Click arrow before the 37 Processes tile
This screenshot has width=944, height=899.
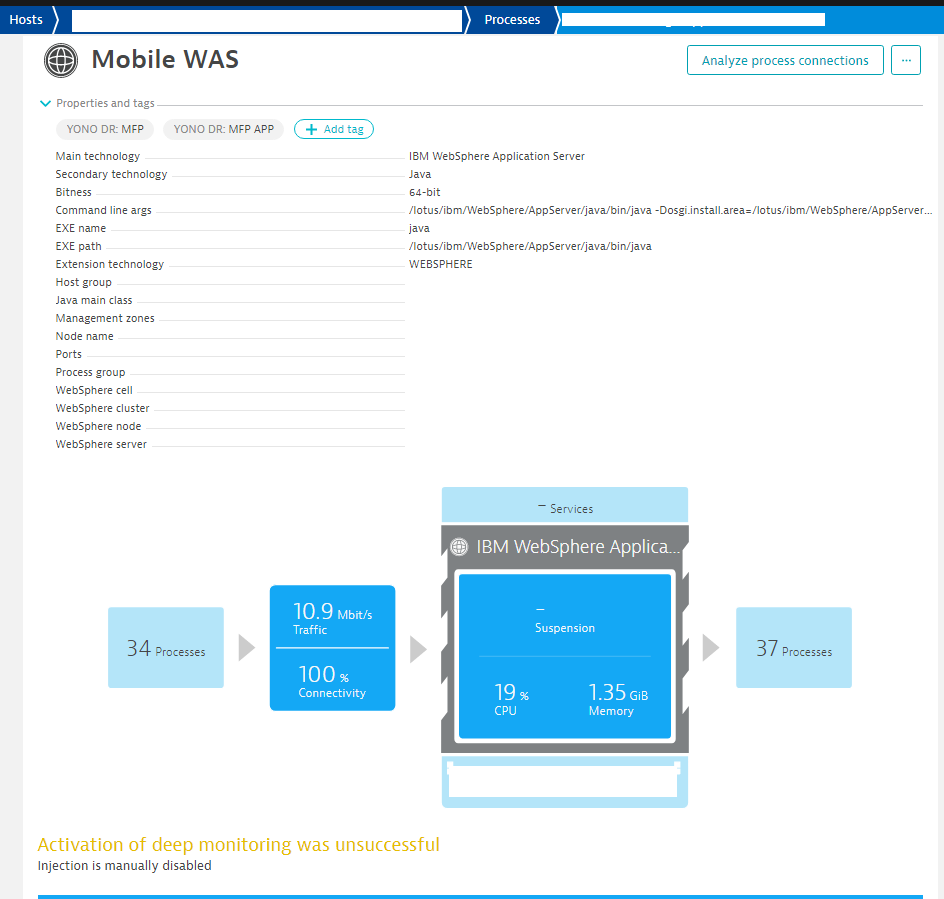tap(711, 648)
